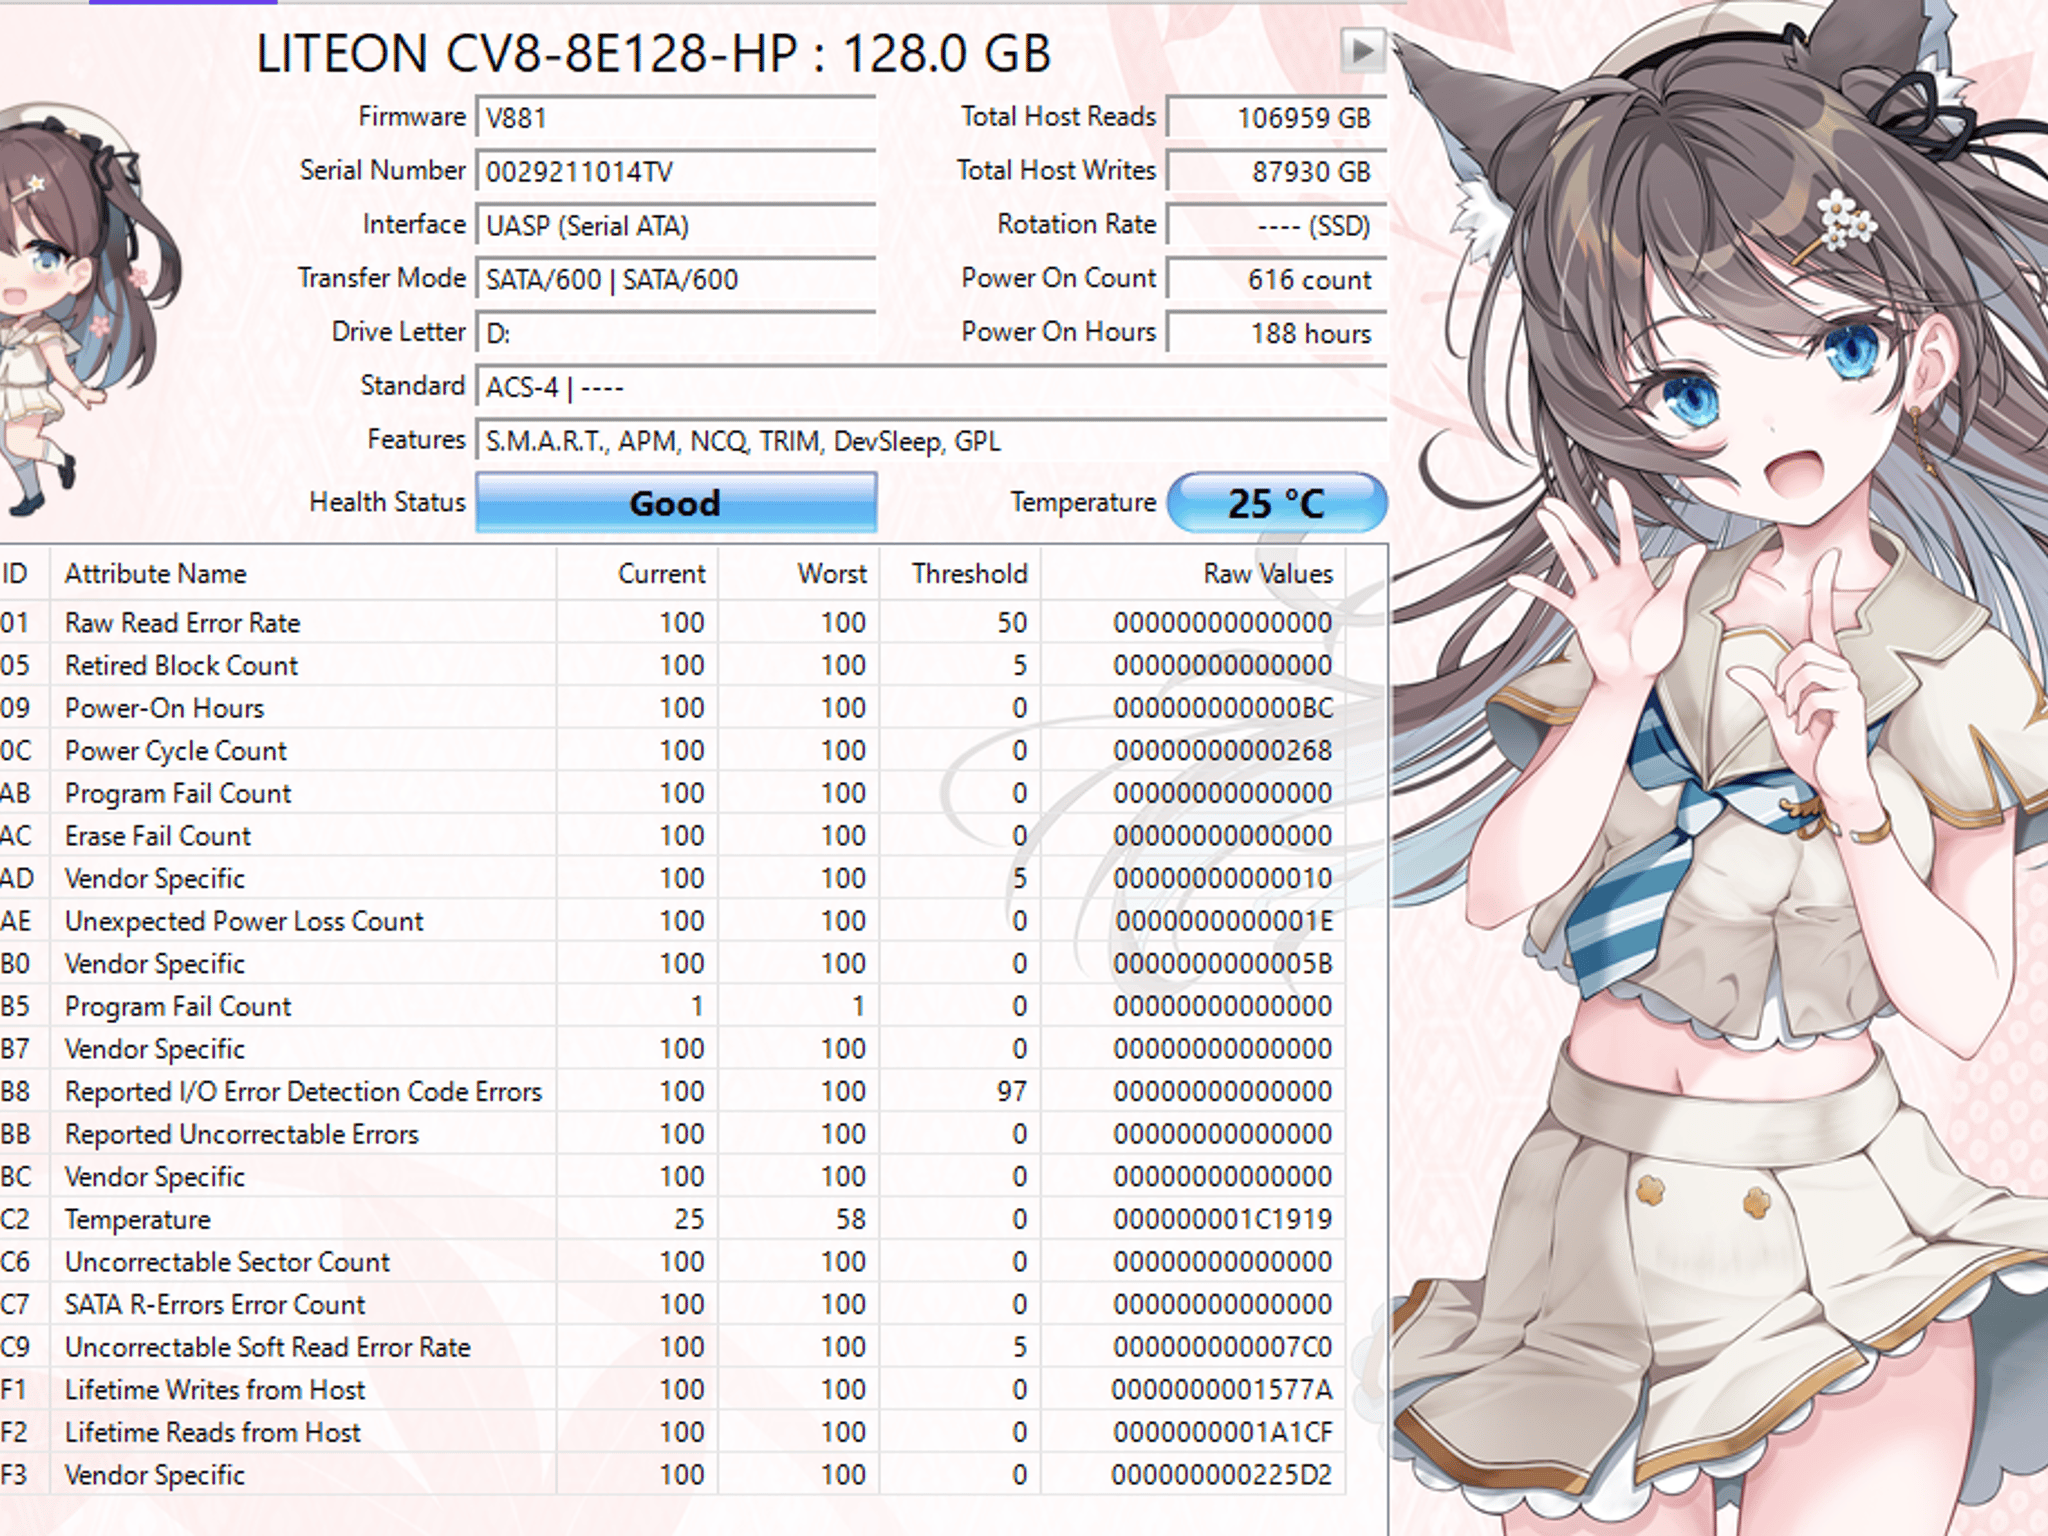The image size is (2048, 1536).
Task: Click the worst temperature value 58
Action: click(851, 1219)
